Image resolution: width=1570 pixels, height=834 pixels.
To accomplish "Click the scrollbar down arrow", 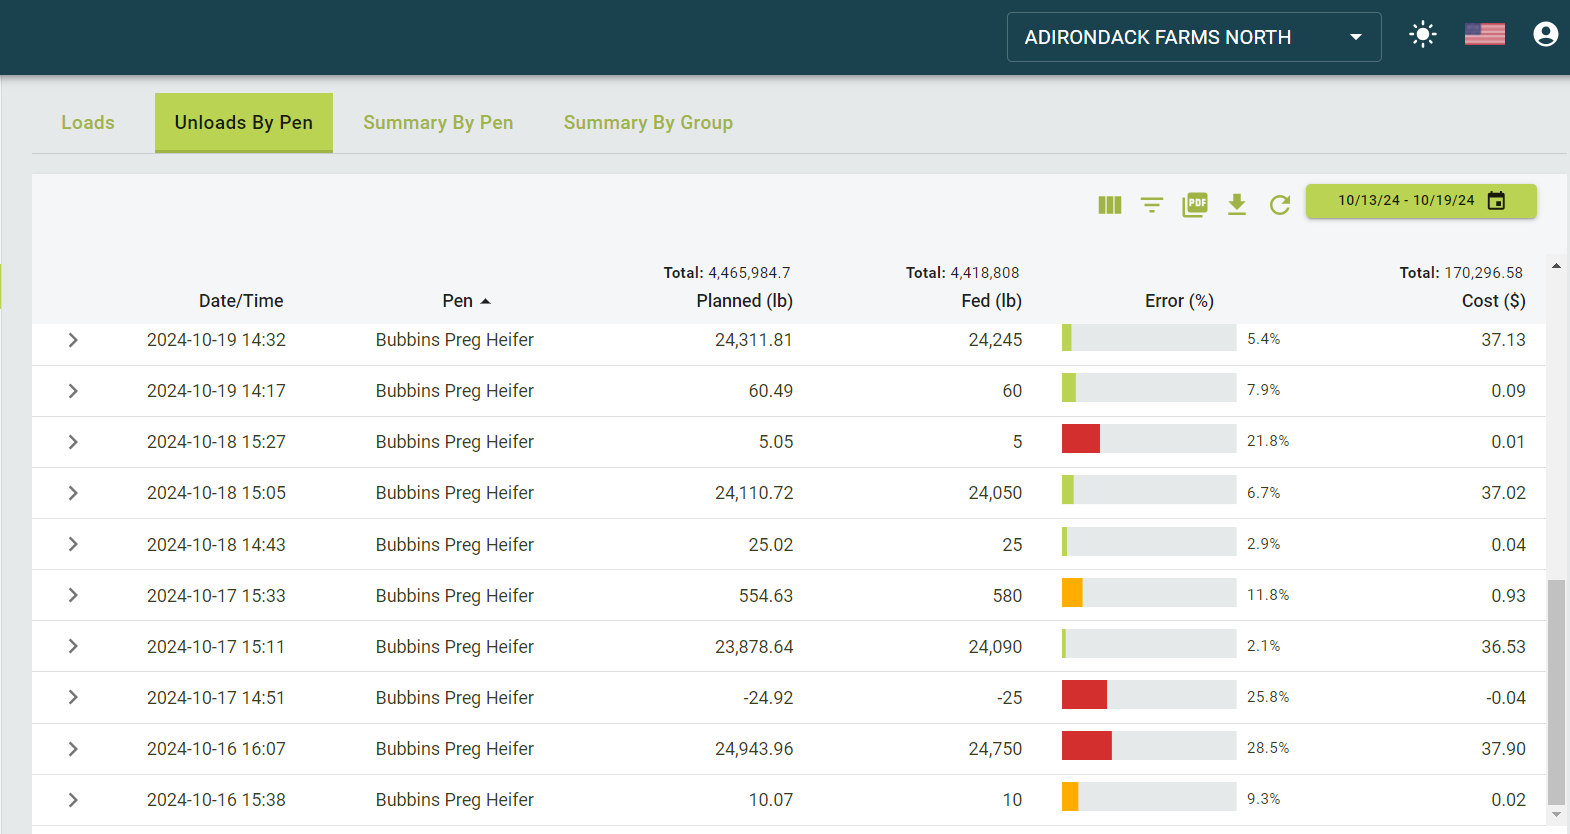I will point(1556,815).
